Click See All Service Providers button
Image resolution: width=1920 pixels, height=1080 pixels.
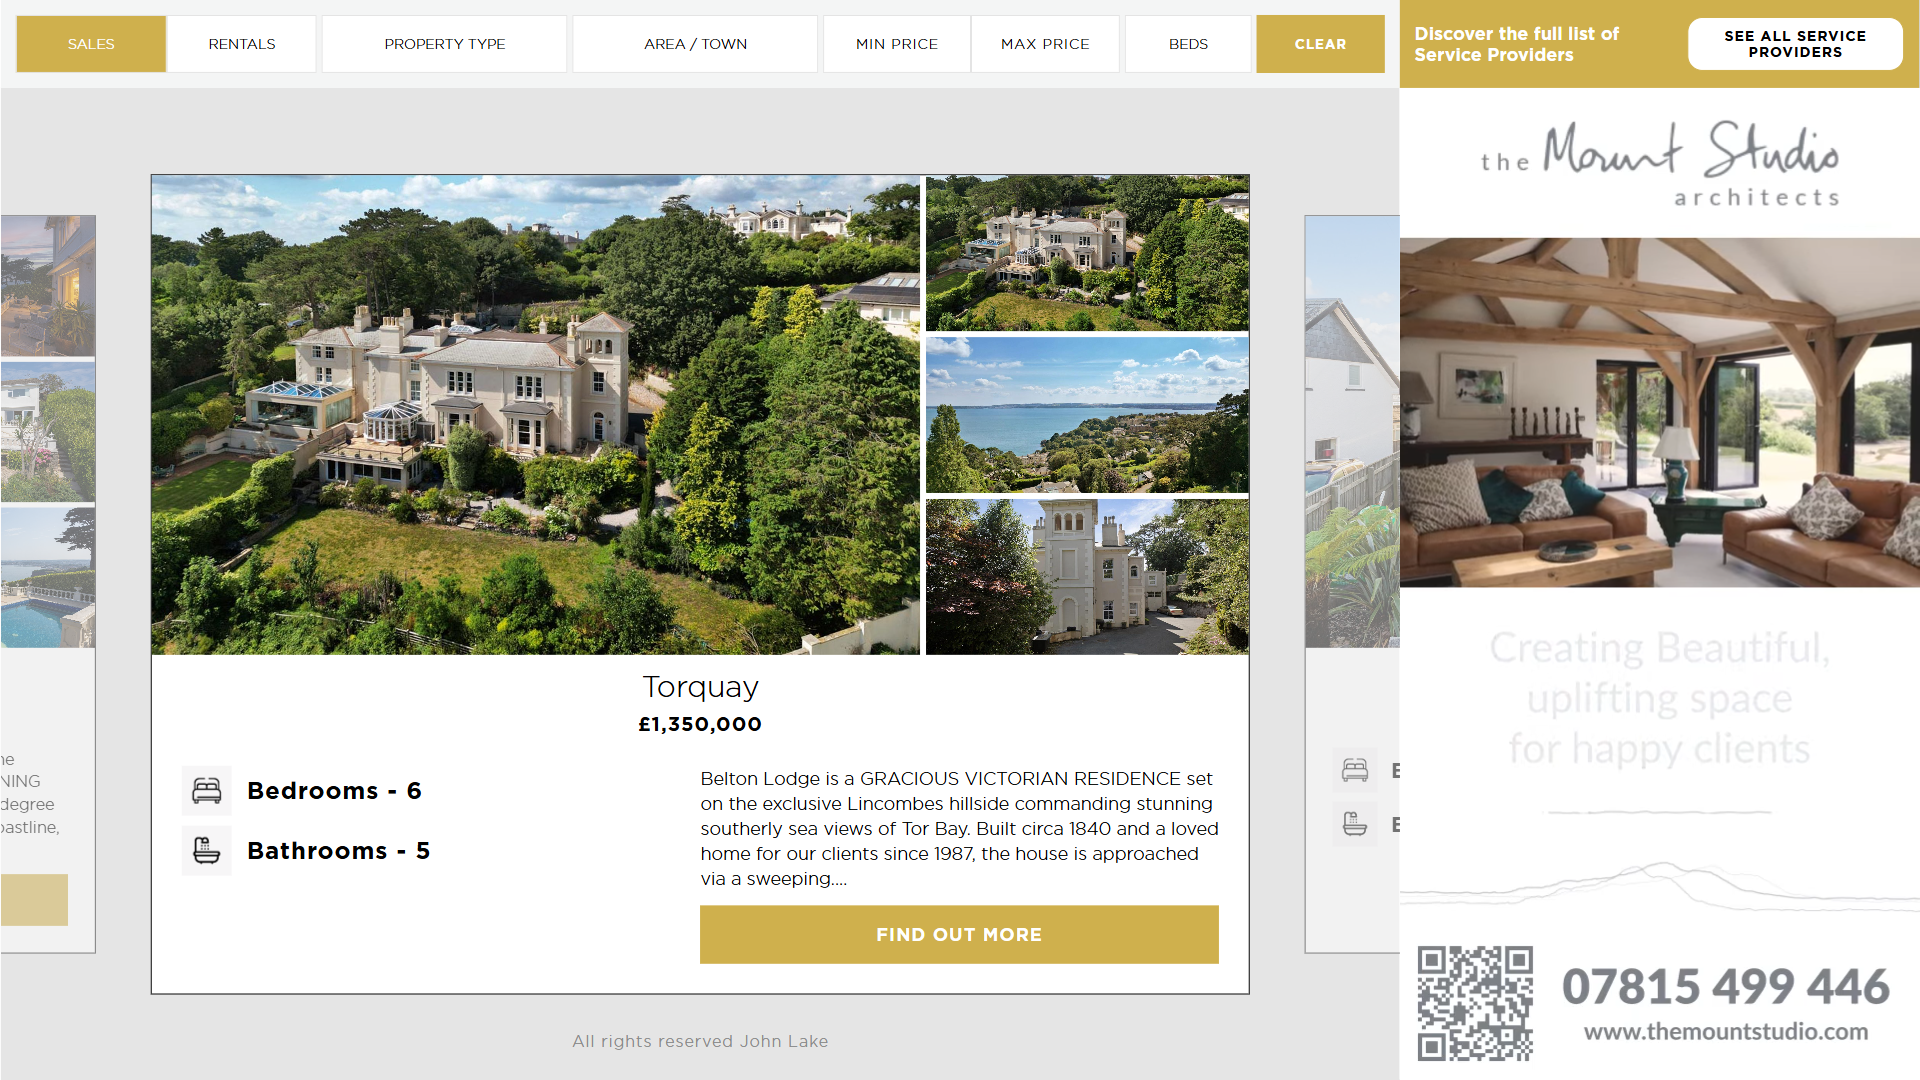click(1795, 44)
